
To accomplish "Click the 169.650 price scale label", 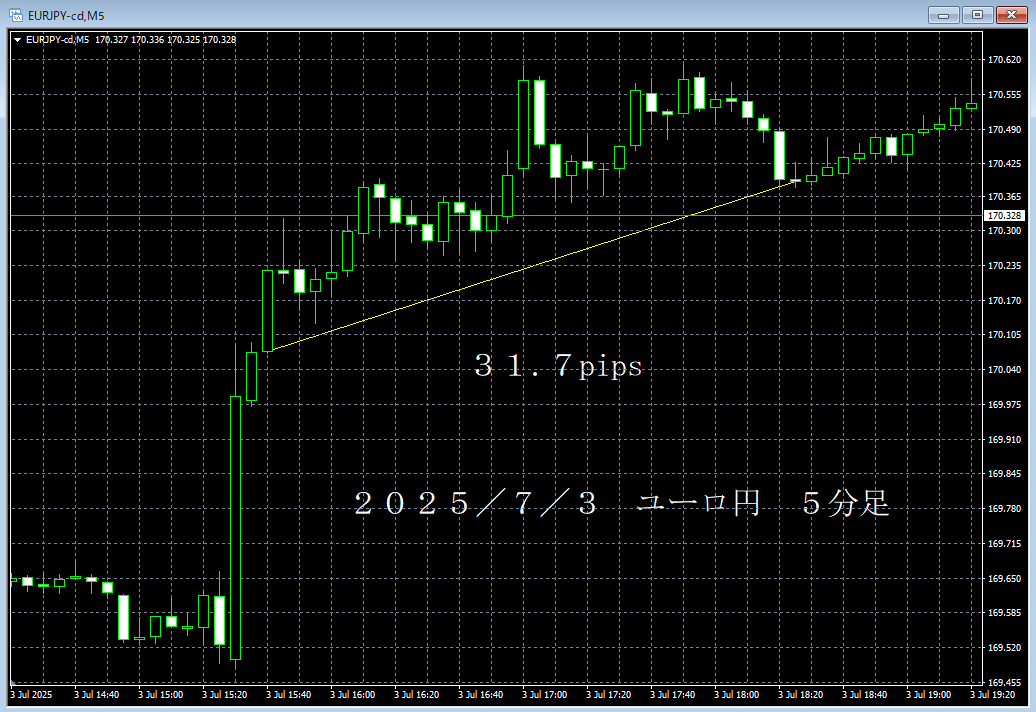I will coord(1004,578).
